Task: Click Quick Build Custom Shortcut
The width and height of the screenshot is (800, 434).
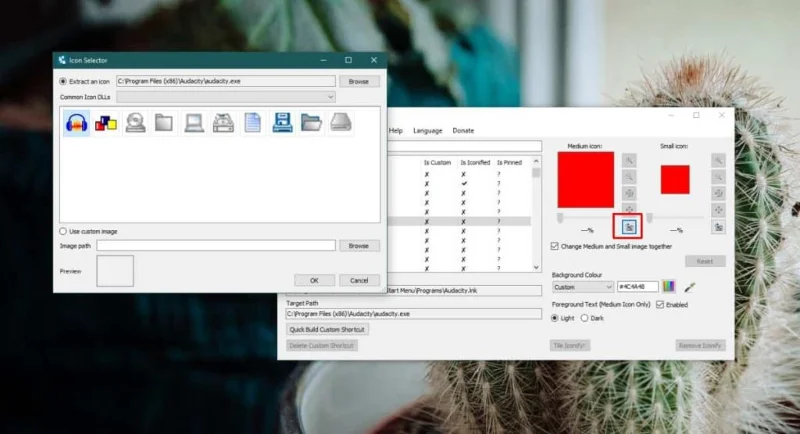Action: pos(327,329)
